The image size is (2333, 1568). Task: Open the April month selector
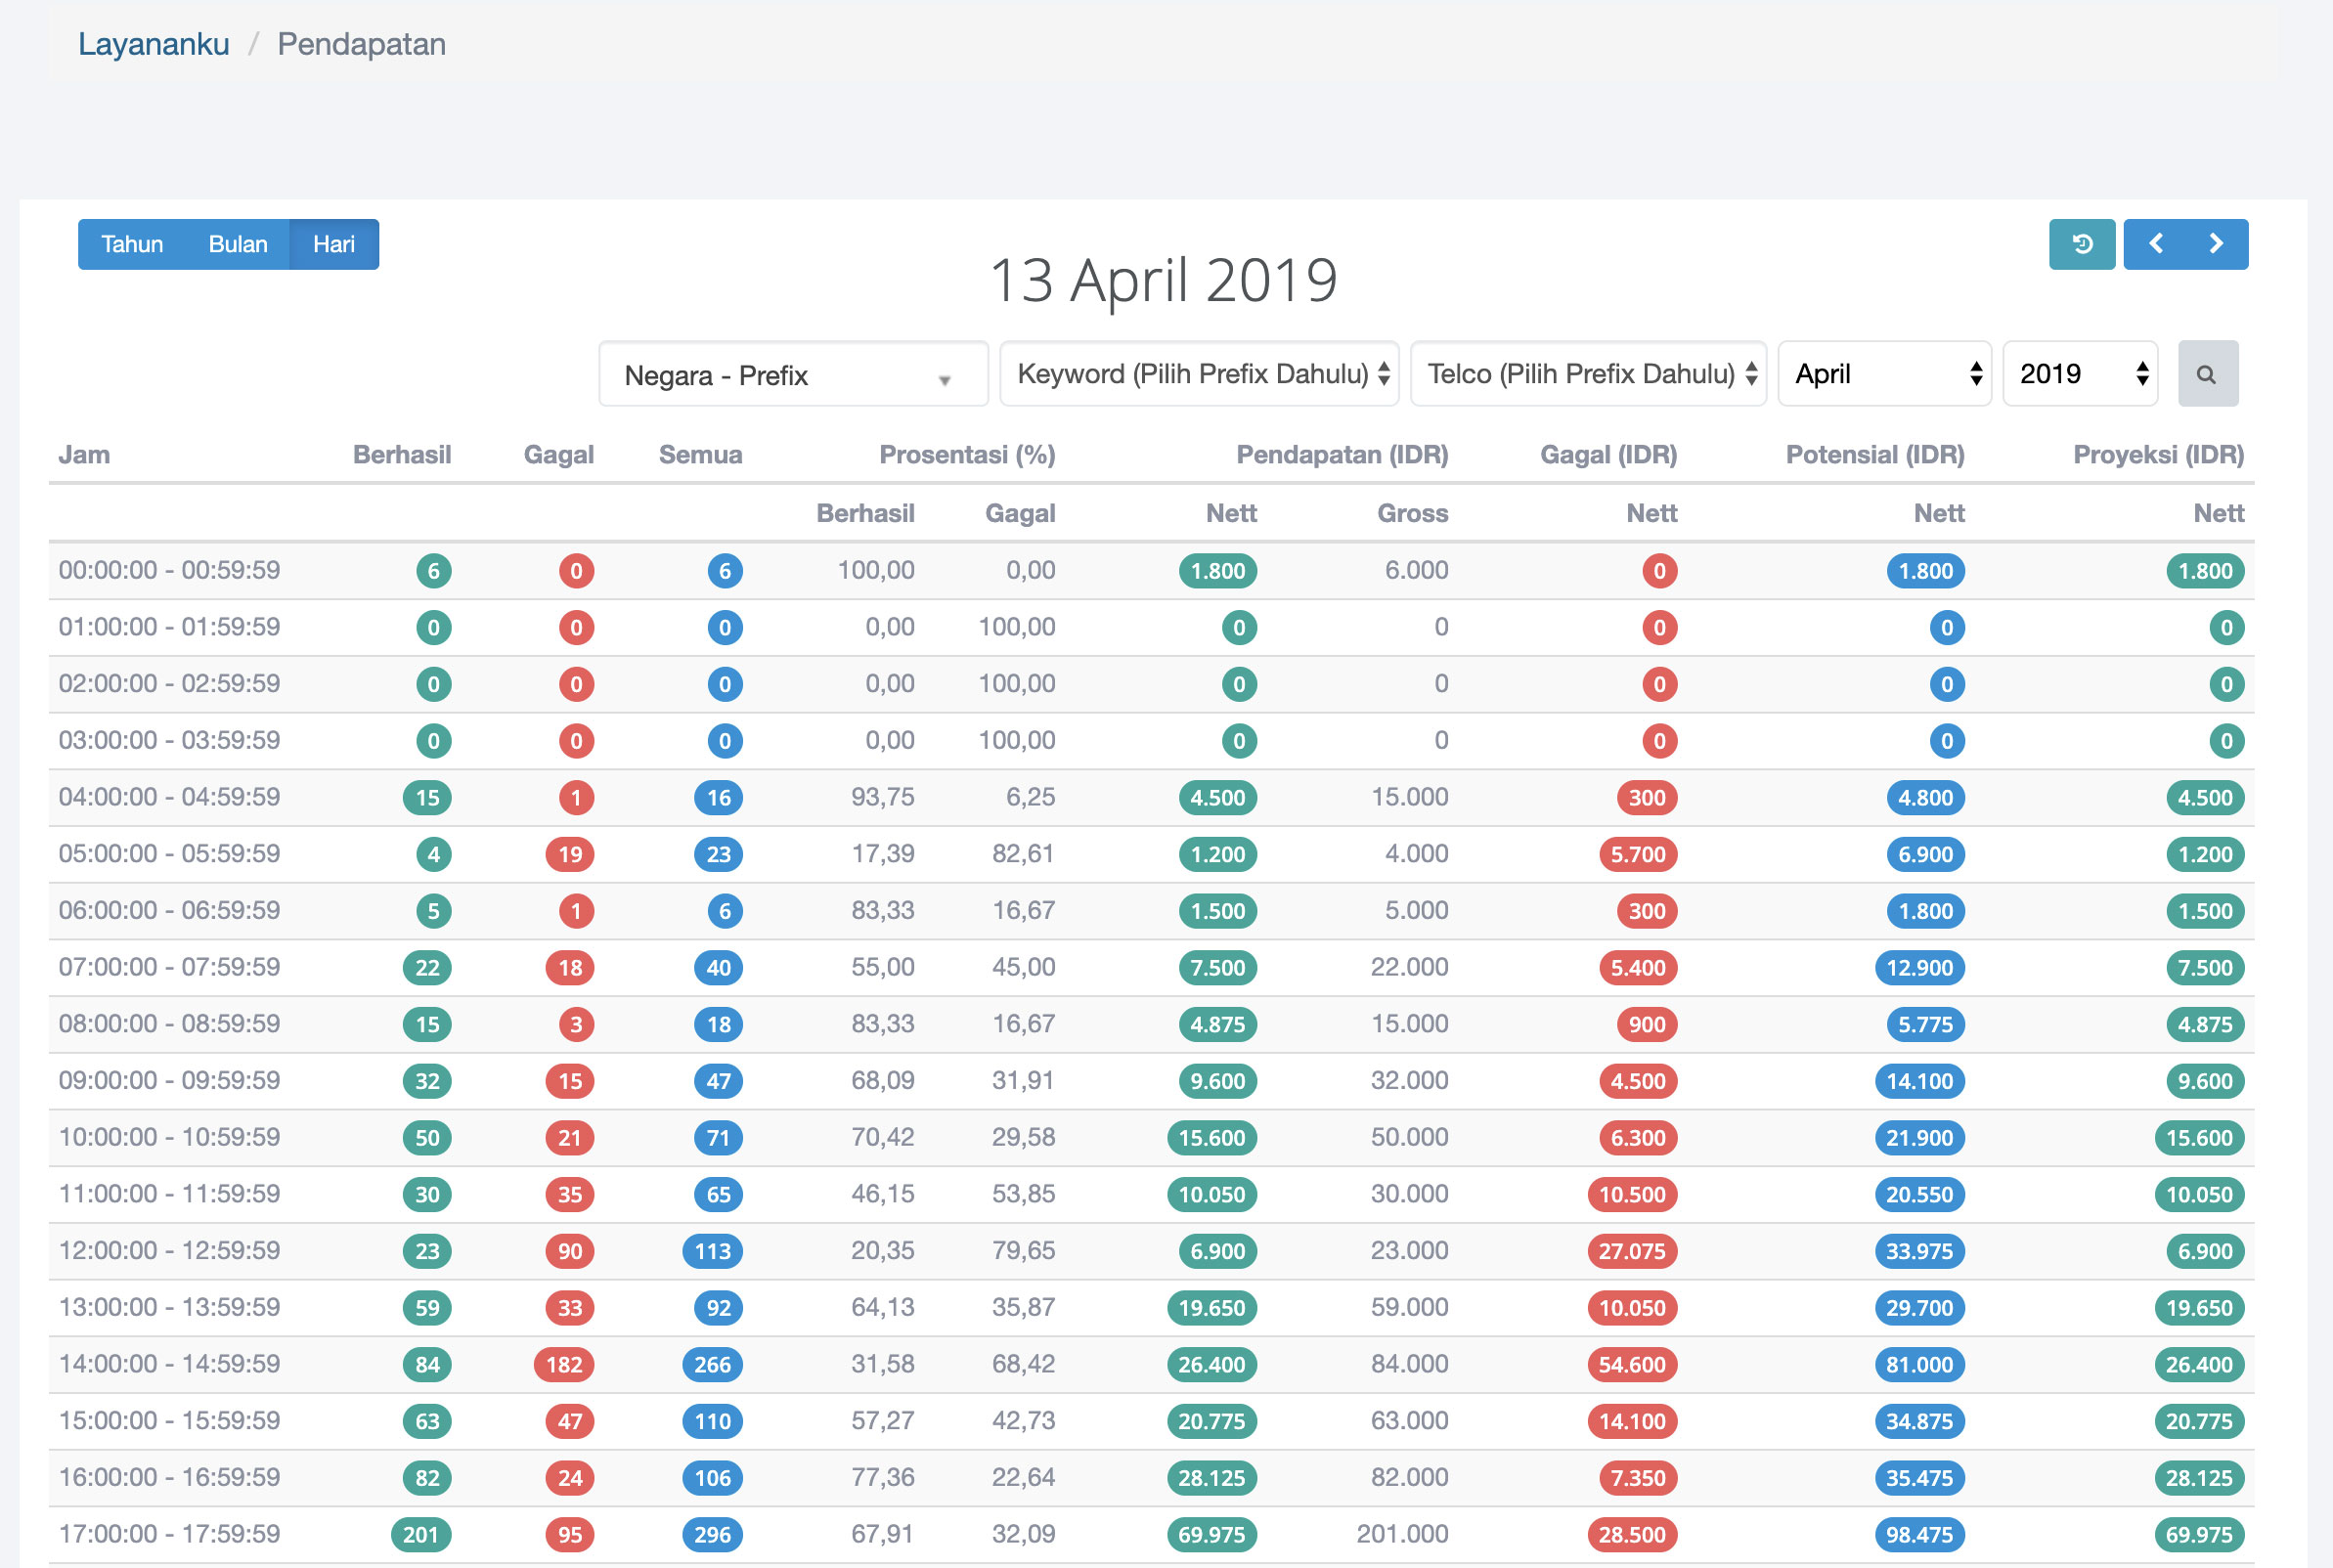tap(1883, 374)
